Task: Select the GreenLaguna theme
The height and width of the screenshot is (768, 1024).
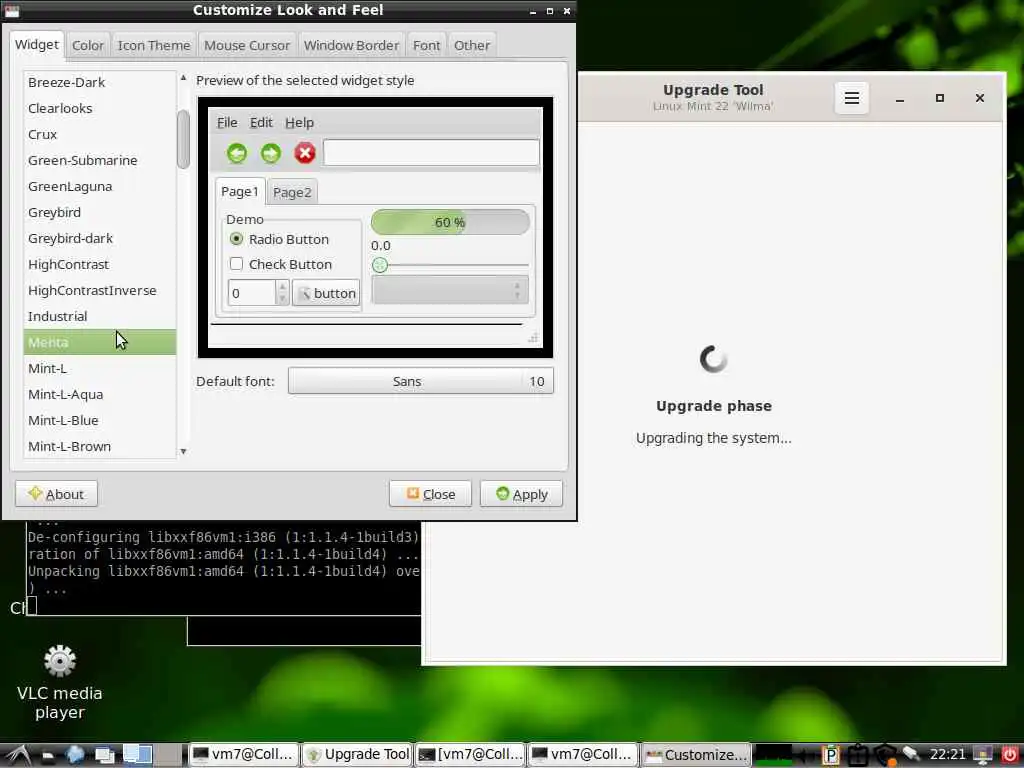Action: click(100, 187)
